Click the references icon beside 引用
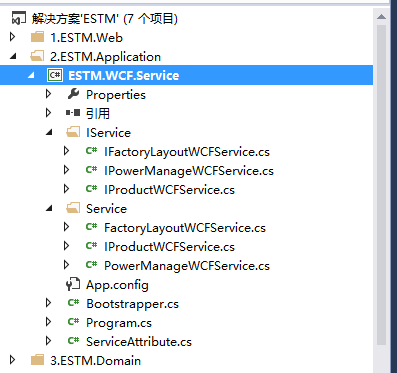 pyautogui.click(x=73, y=113)
